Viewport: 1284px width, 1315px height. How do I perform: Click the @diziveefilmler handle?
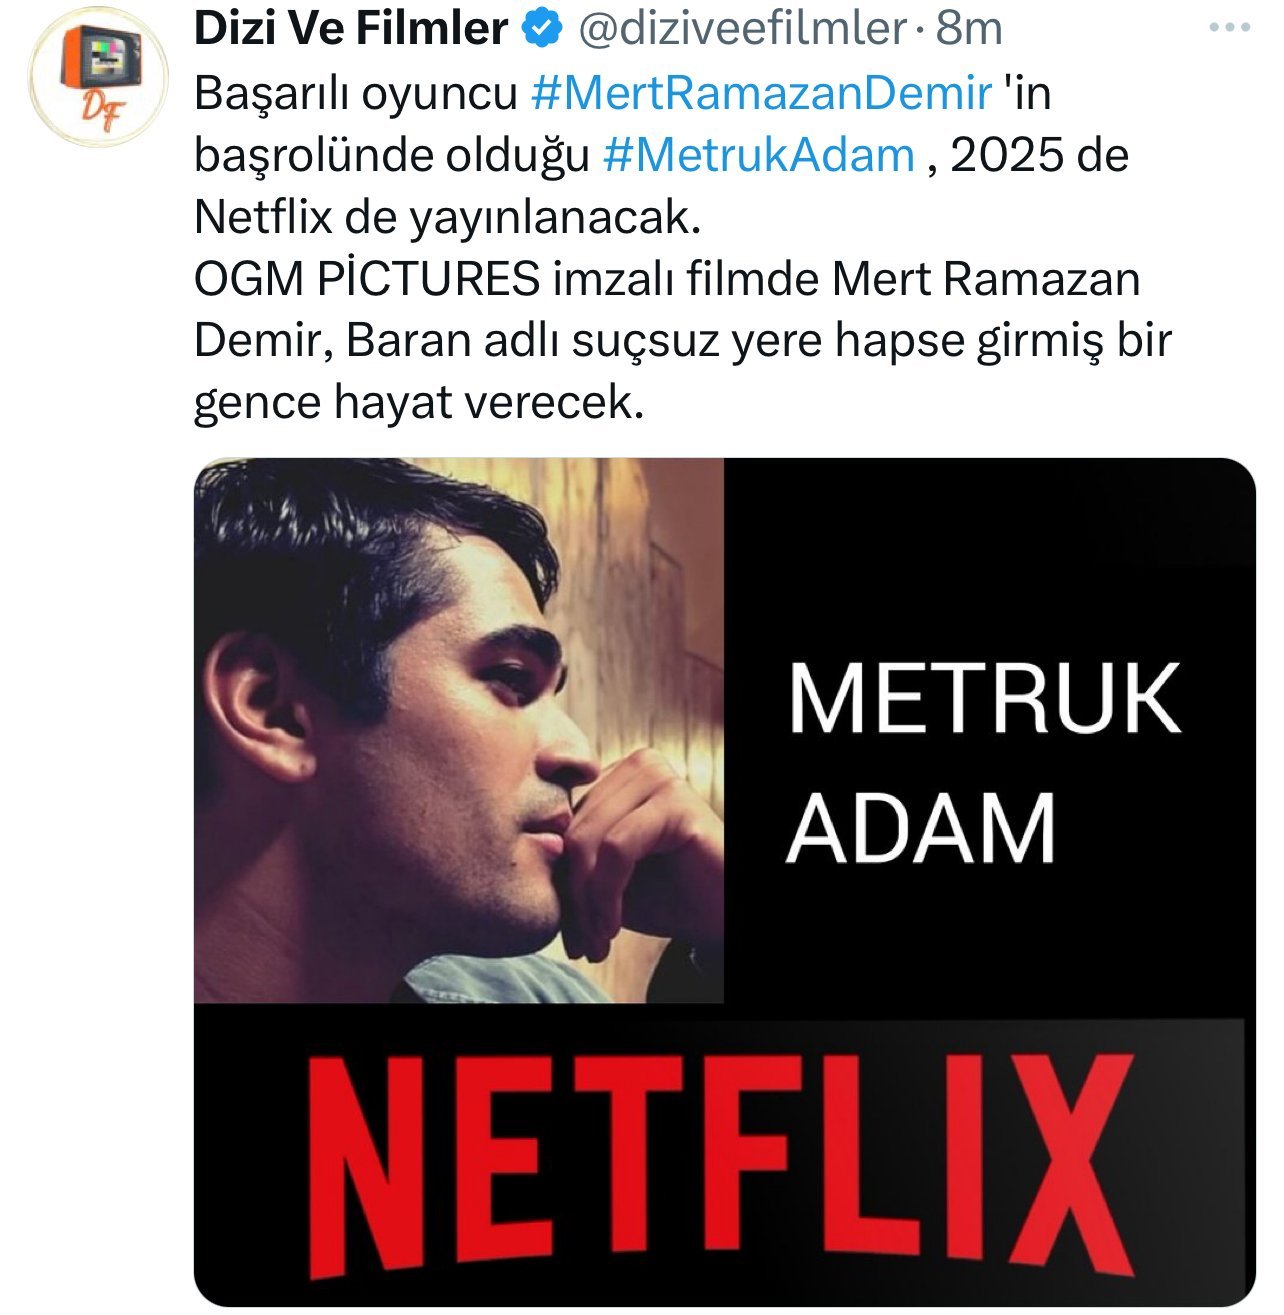pos(742,29)
